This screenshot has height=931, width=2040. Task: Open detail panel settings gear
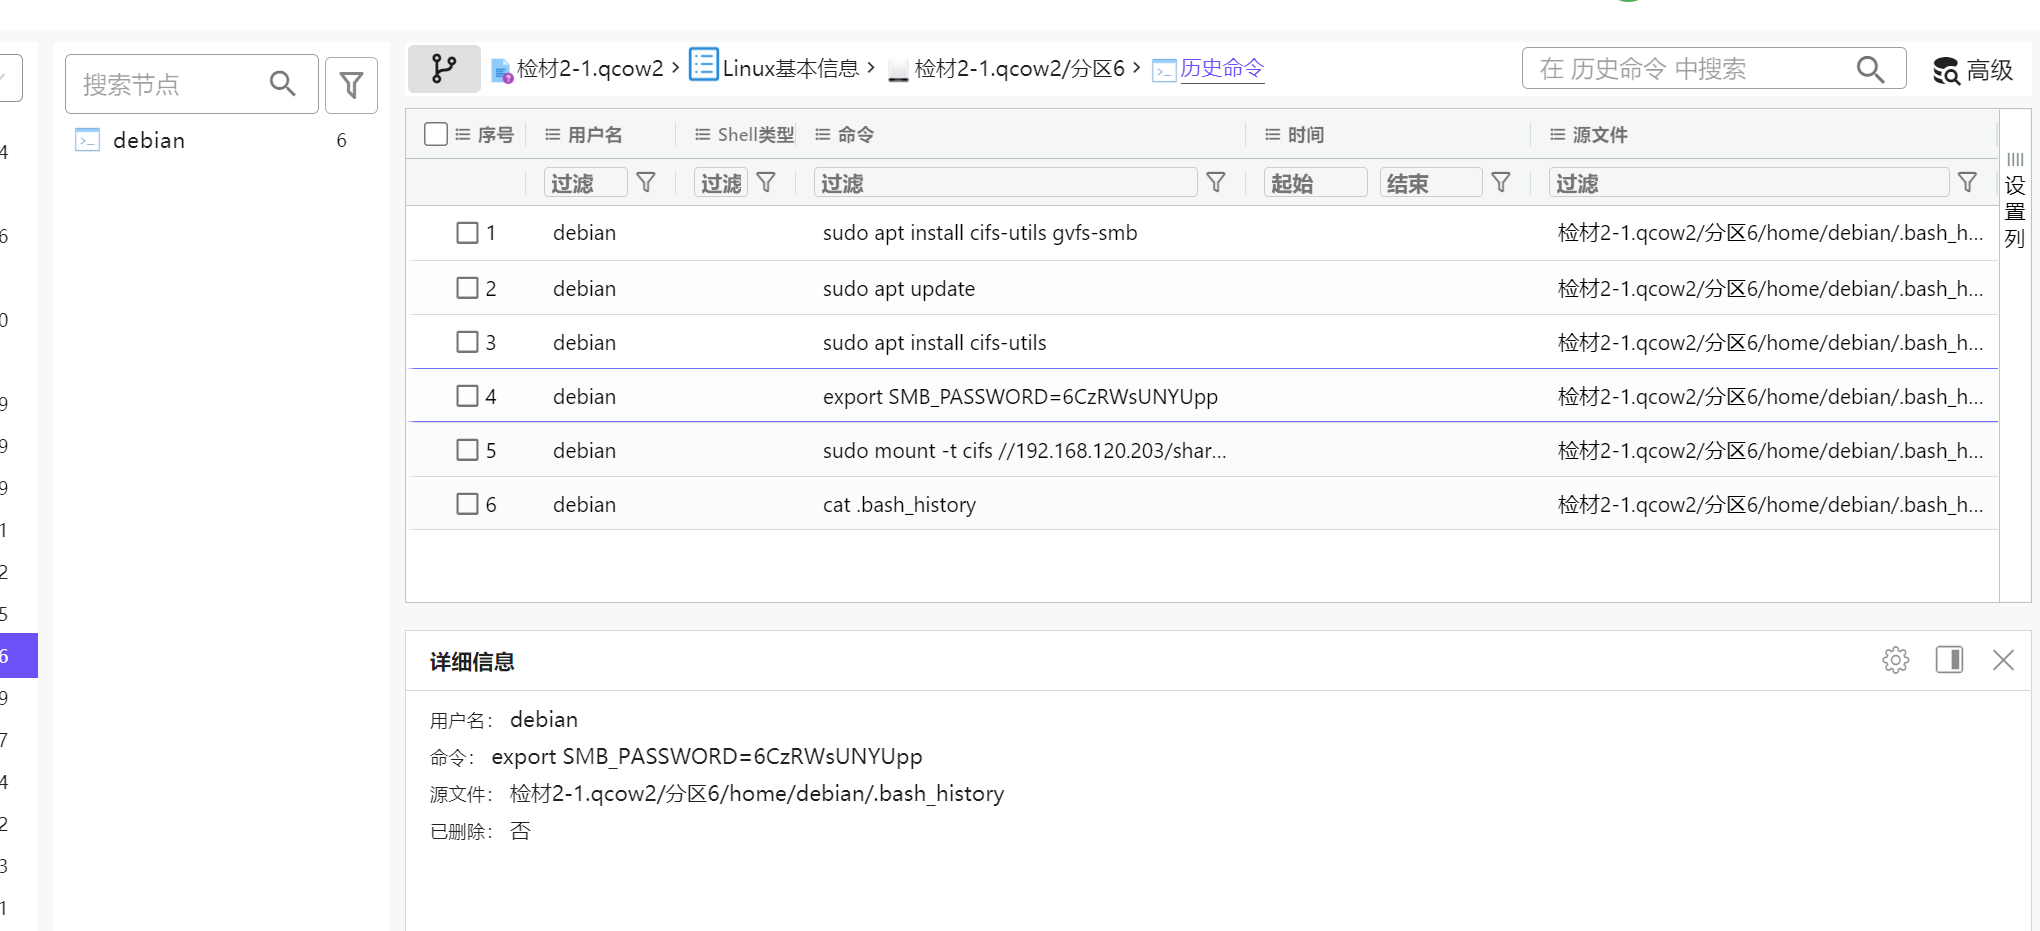[x=1895, y=660]
